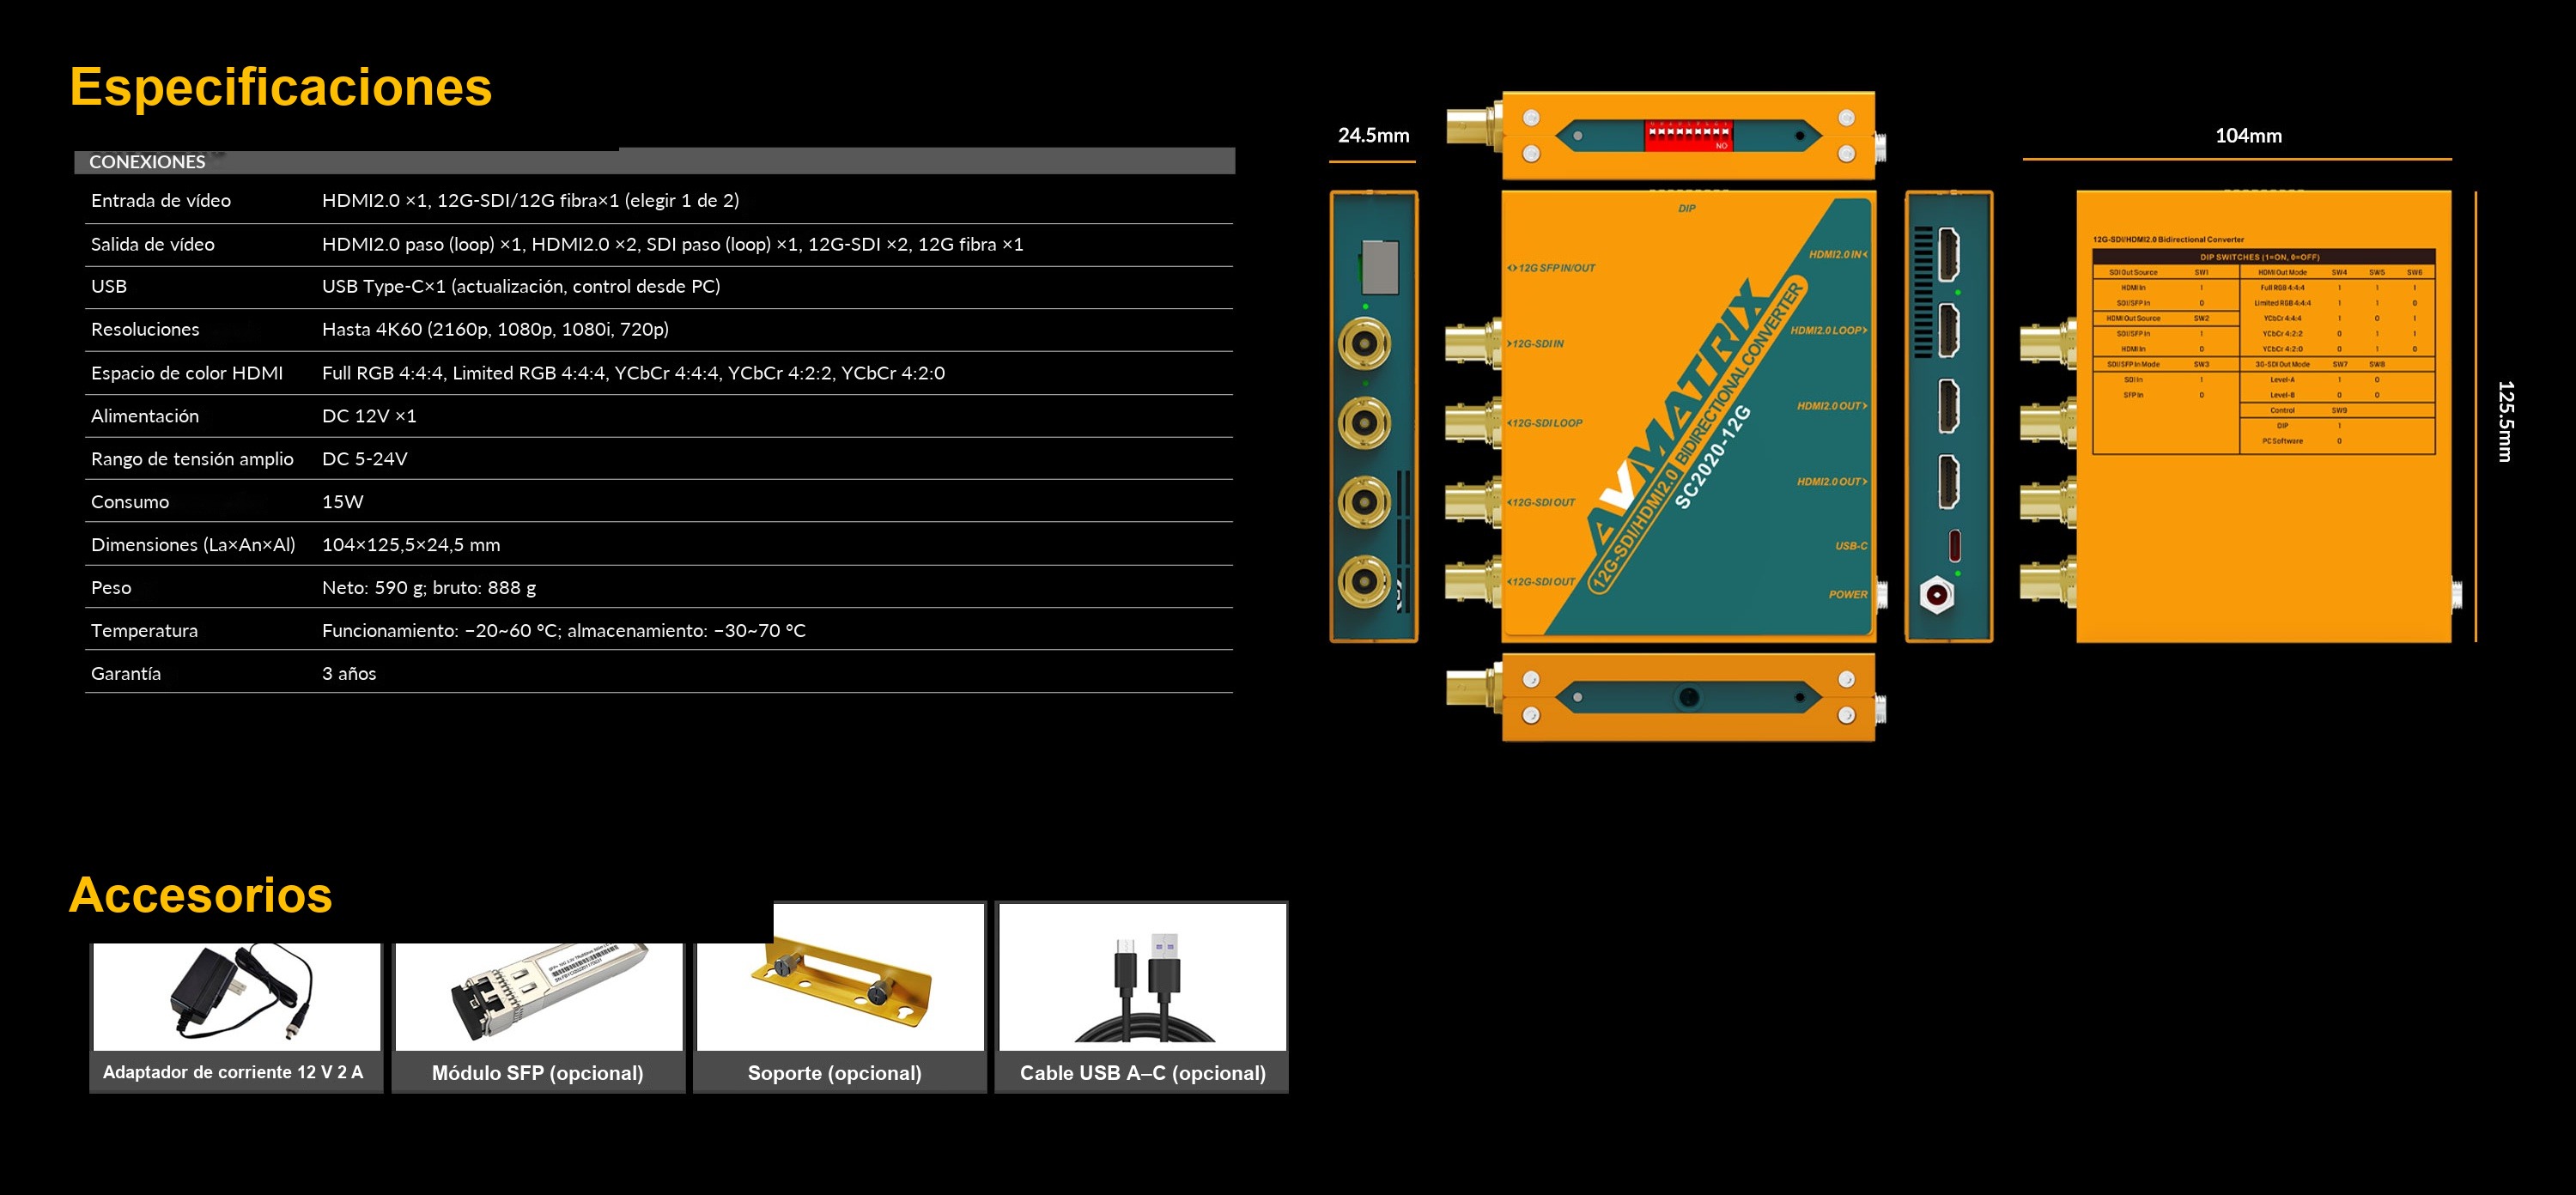The image size is (2576, 1195).
Task: Select the value "DC 12V ×1"
Action: (x=369, y=416)
